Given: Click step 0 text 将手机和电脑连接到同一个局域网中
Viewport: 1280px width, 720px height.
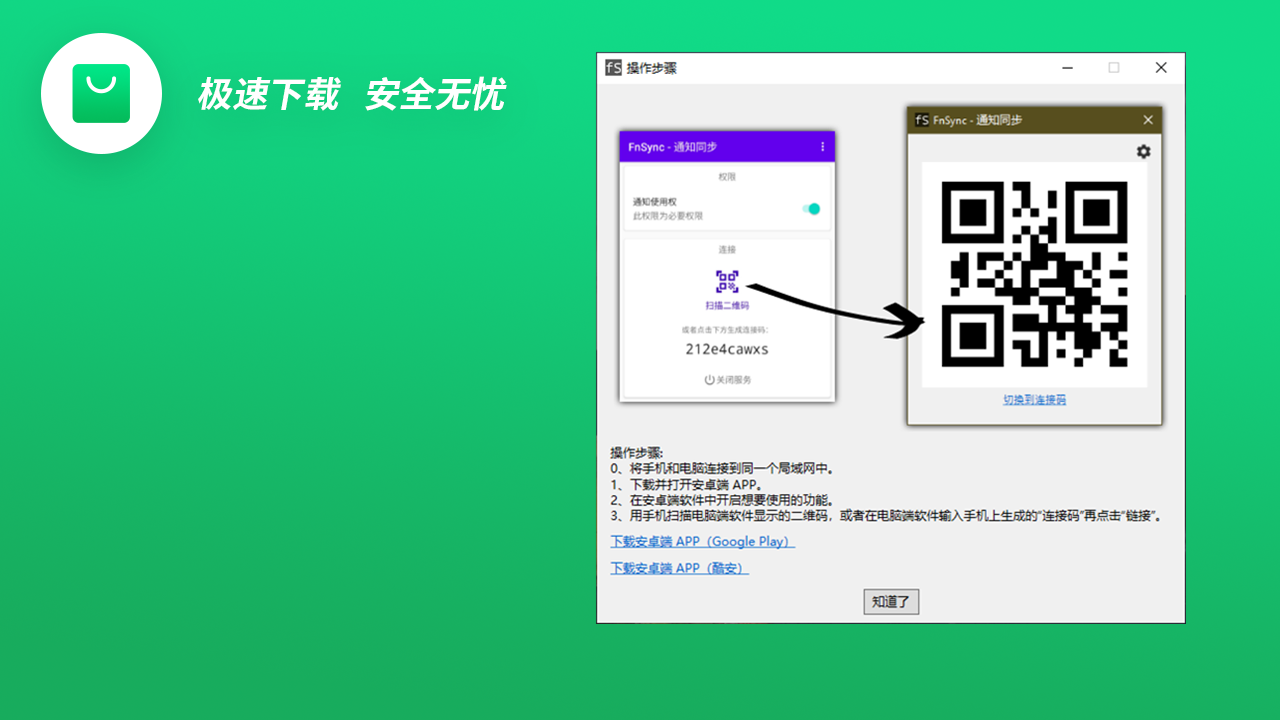Looking at the screenshot, I should click(722, 468).
